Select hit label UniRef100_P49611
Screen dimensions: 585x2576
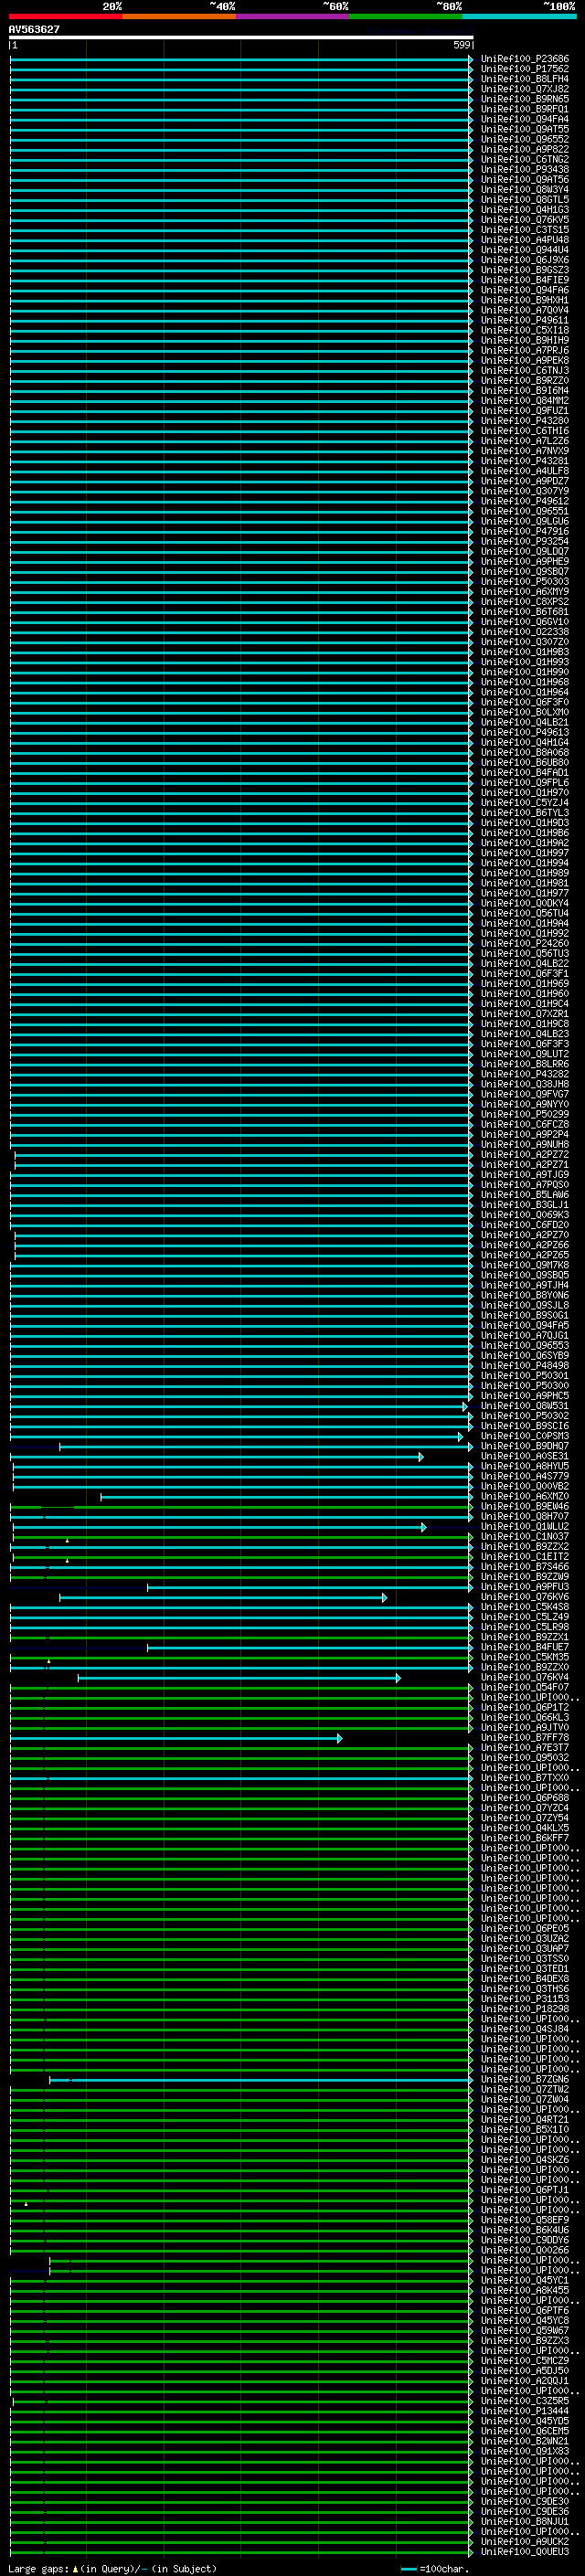[x=524, y=320]
